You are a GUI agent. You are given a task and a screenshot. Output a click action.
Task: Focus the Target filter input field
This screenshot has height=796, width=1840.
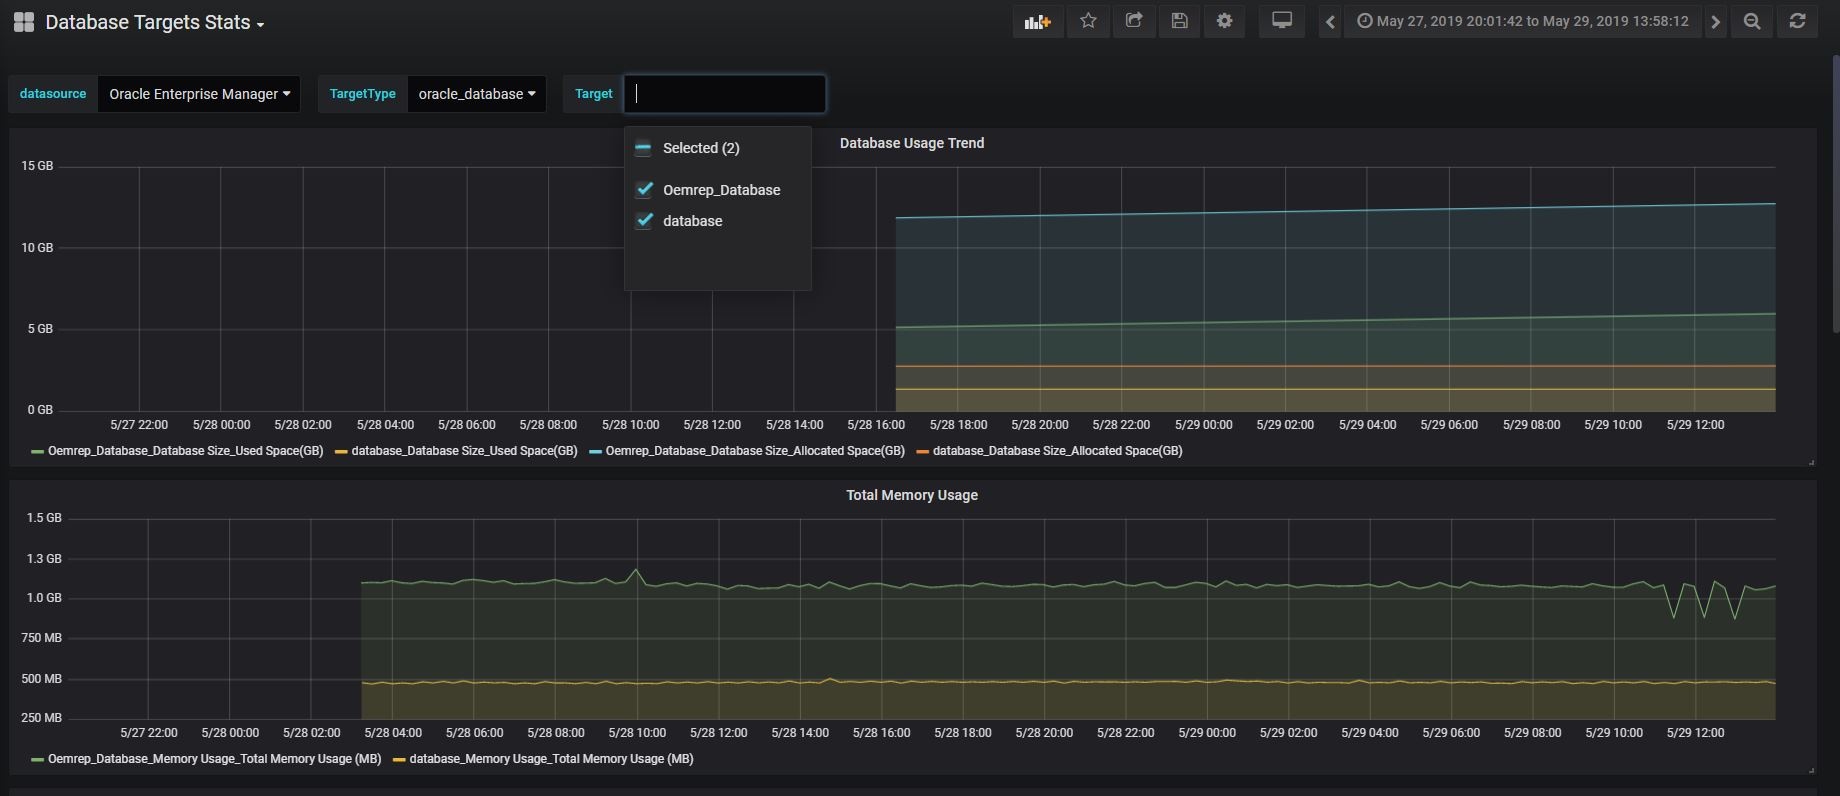pos(725,94)
